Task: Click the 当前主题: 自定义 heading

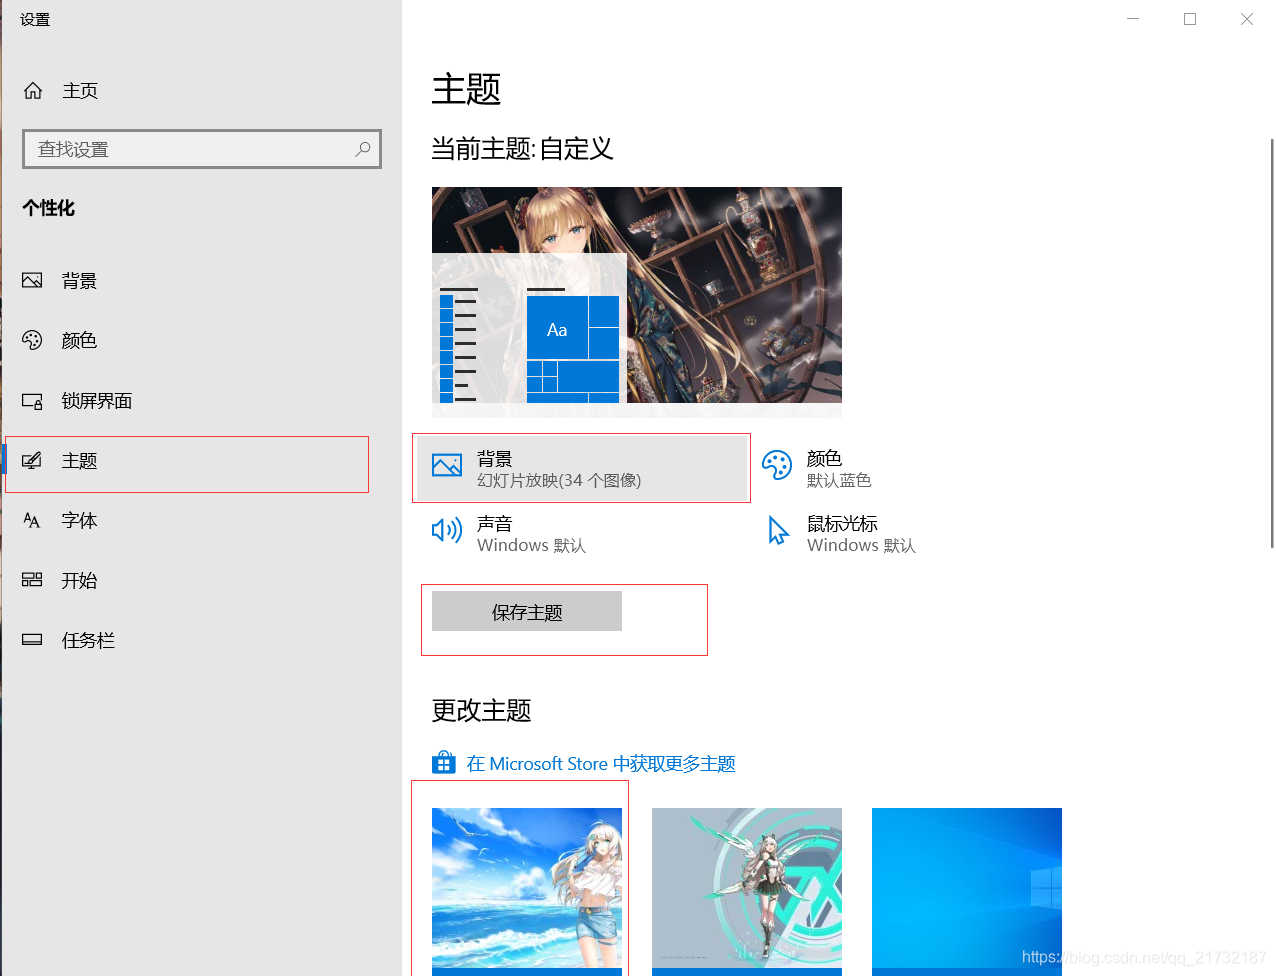Action: click(522, 149)
